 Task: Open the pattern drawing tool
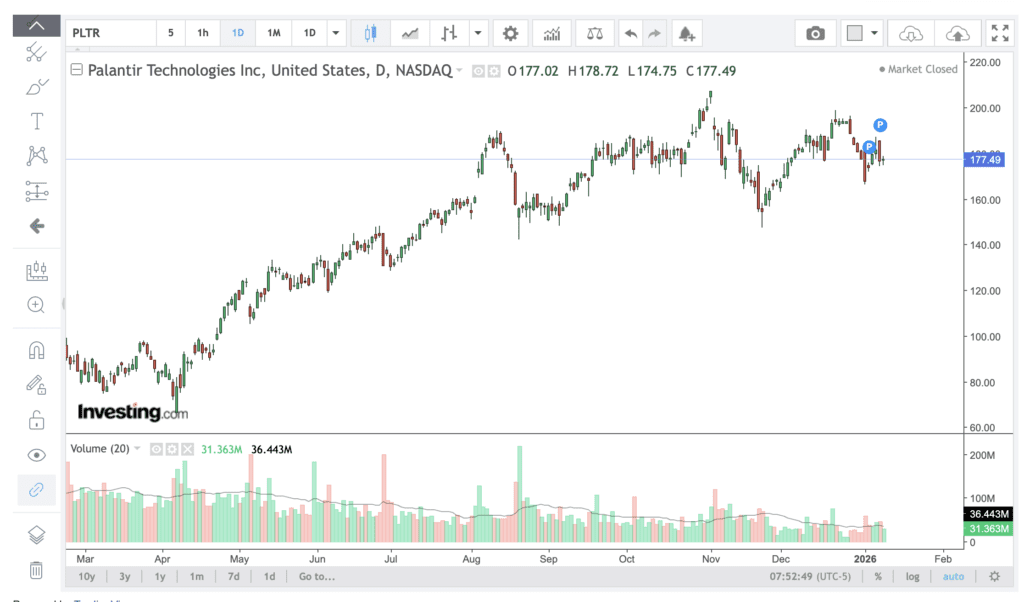point(37,155)
